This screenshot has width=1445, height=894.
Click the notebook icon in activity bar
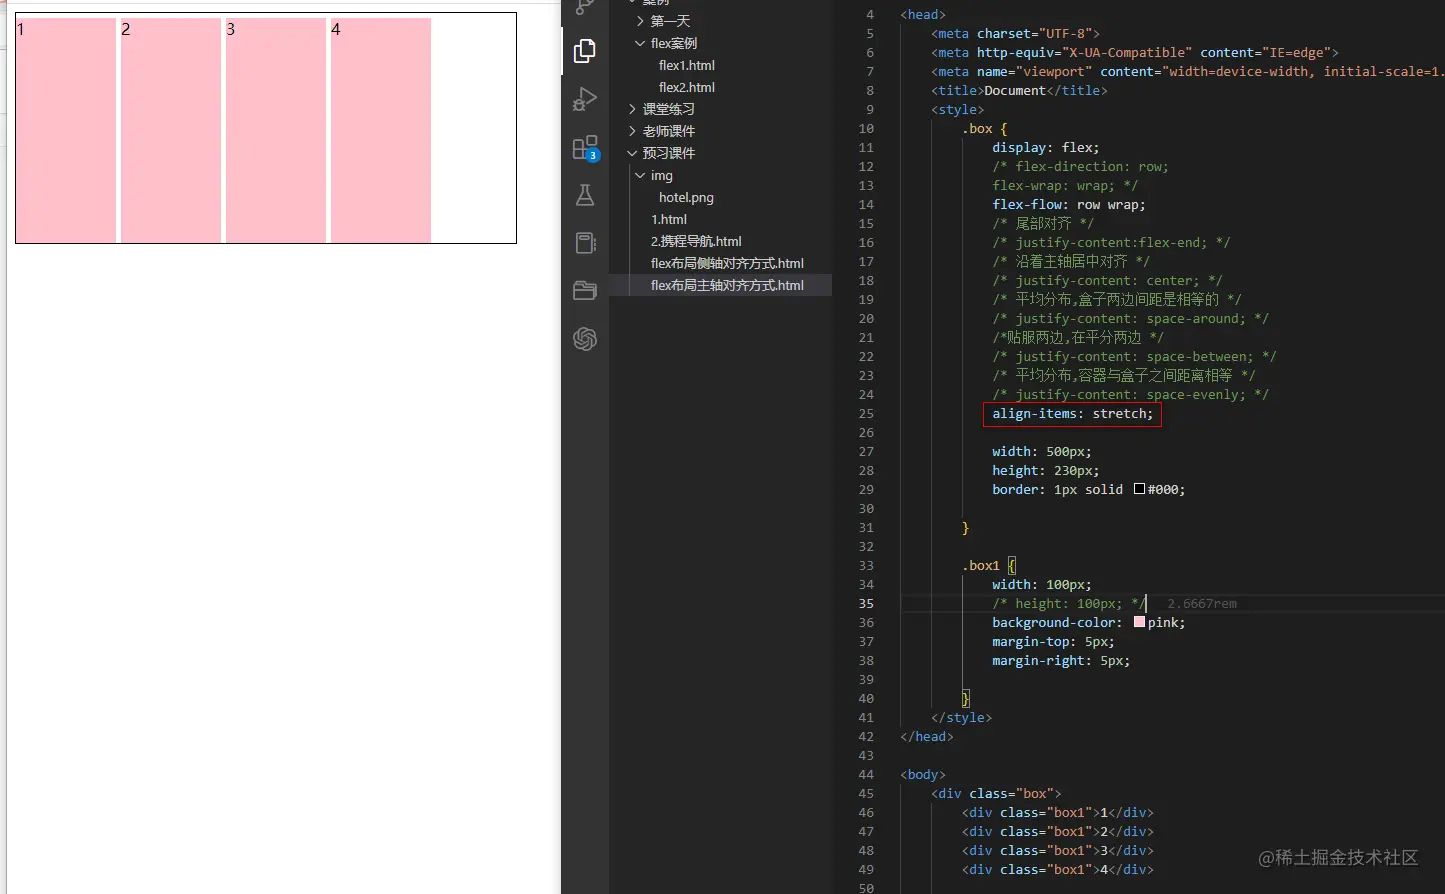585,243
